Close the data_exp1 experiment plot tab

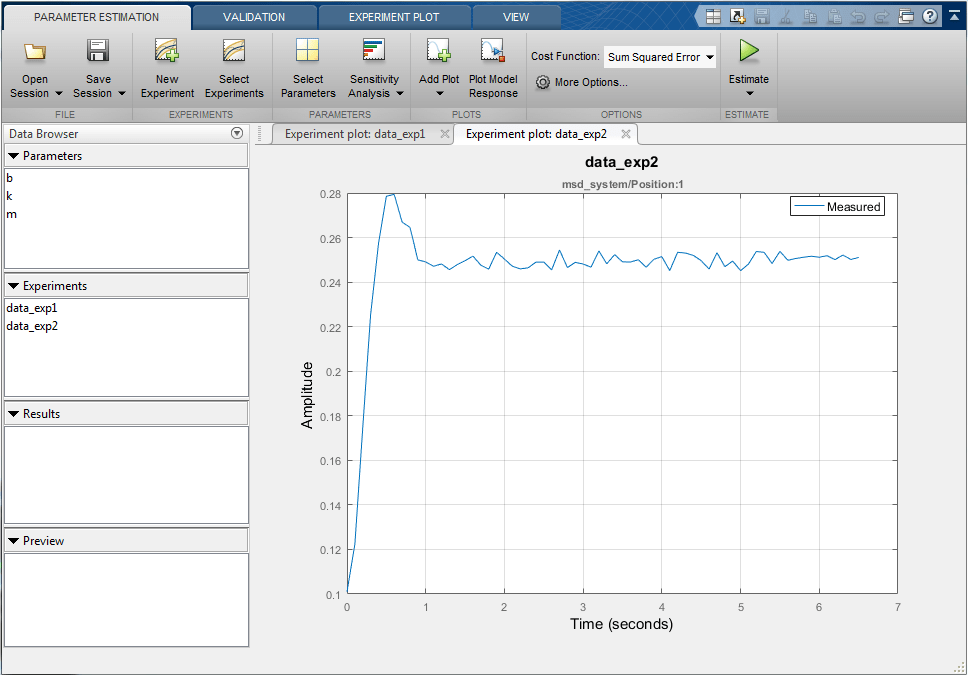point(444,134)
